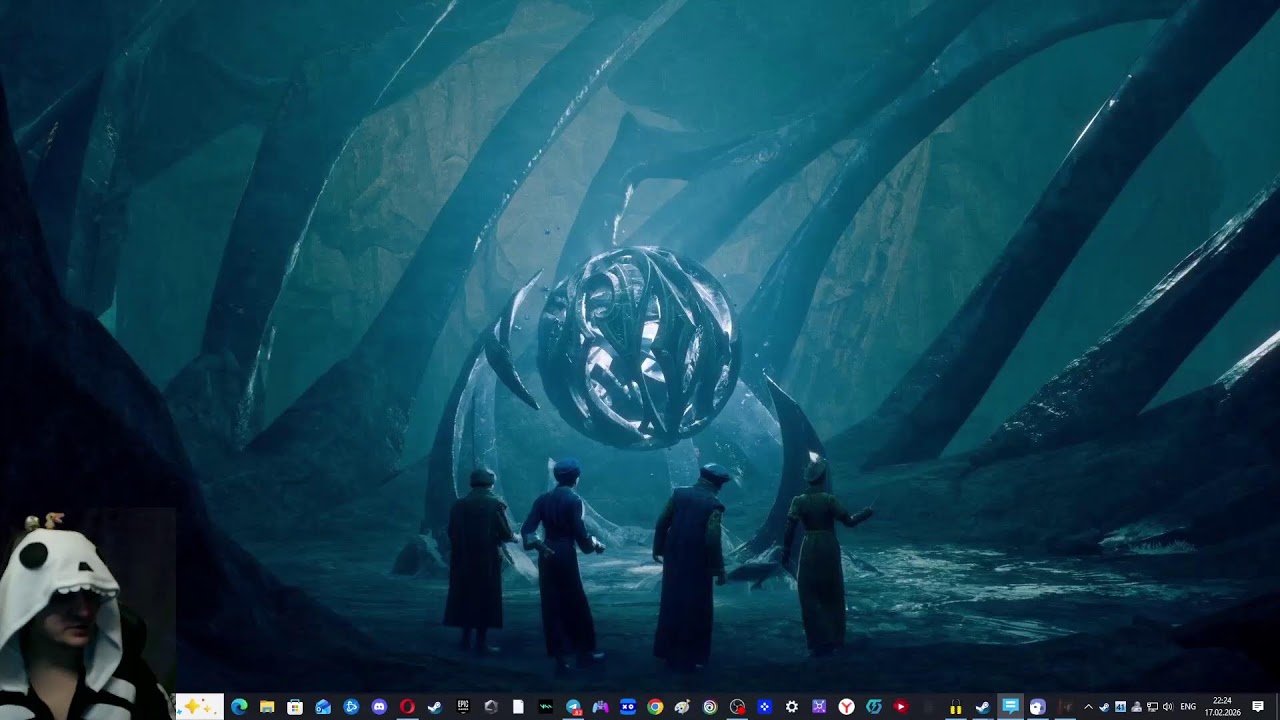Open the Paint palette app icon
This screenshot has width=1280, height=720.
[682, 707]
